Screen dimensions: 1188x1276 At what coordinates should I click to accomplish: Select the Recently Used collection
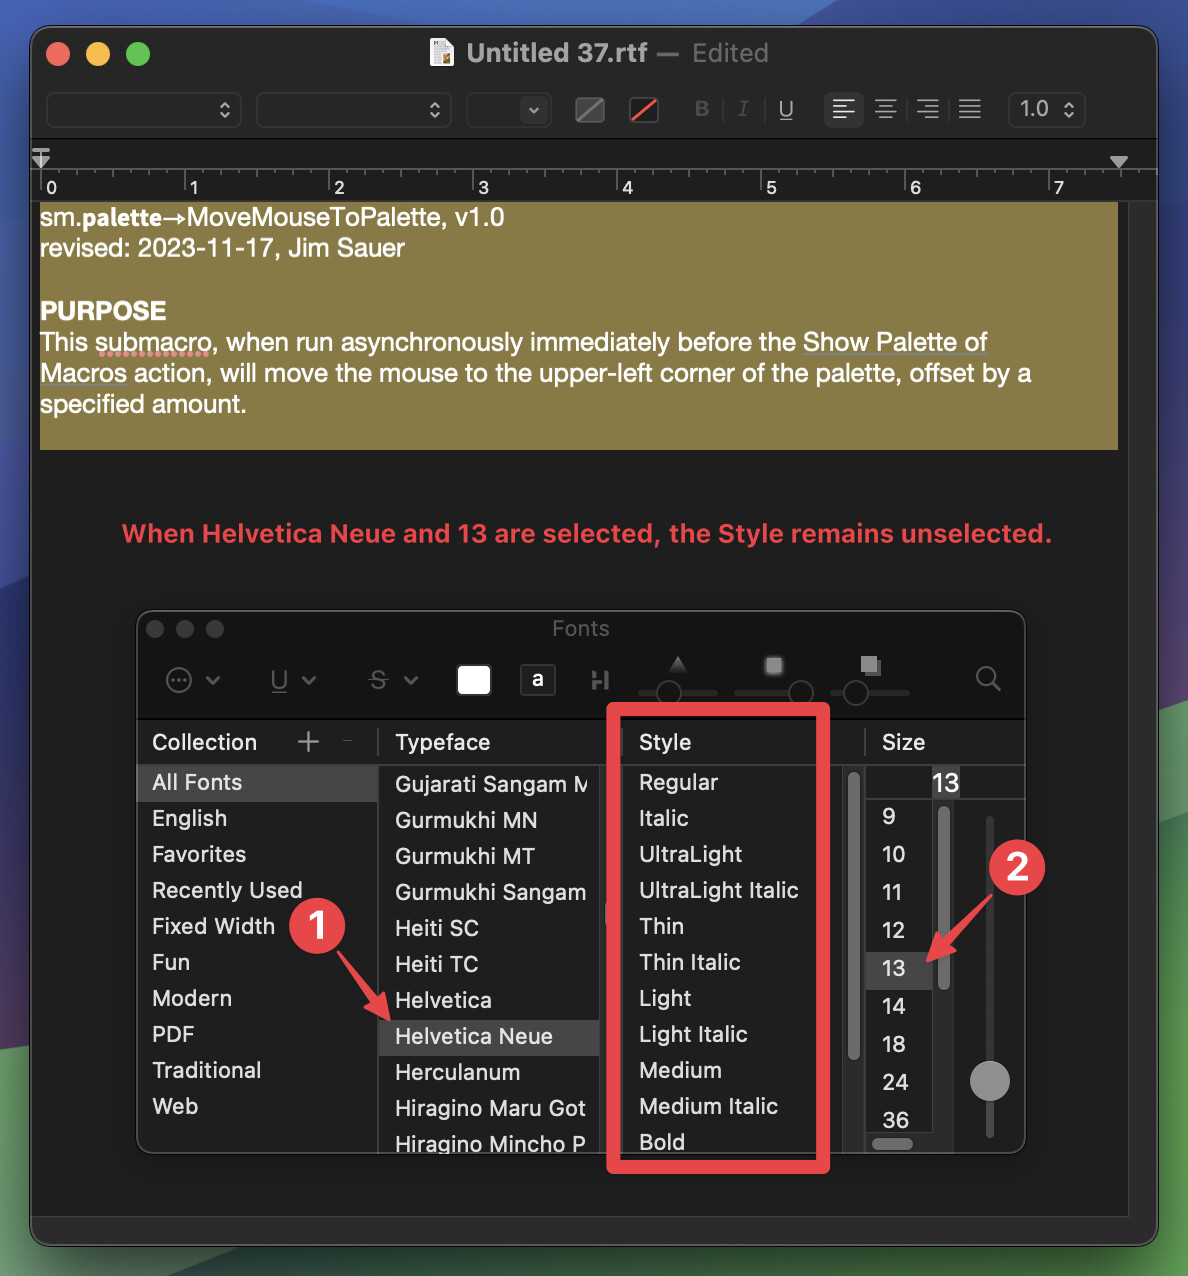[x=257, y=891]
